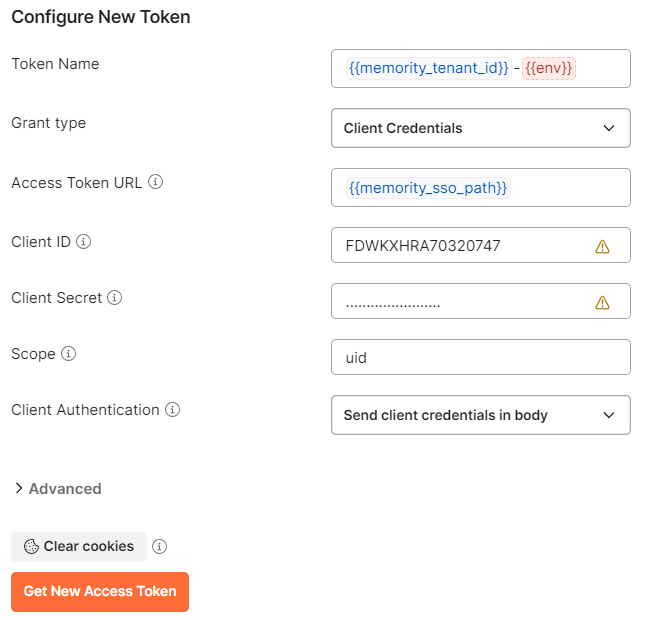This screenshot has height=620, width=655.
Task: Click the info icon beside Scope label
Action: 69,354
